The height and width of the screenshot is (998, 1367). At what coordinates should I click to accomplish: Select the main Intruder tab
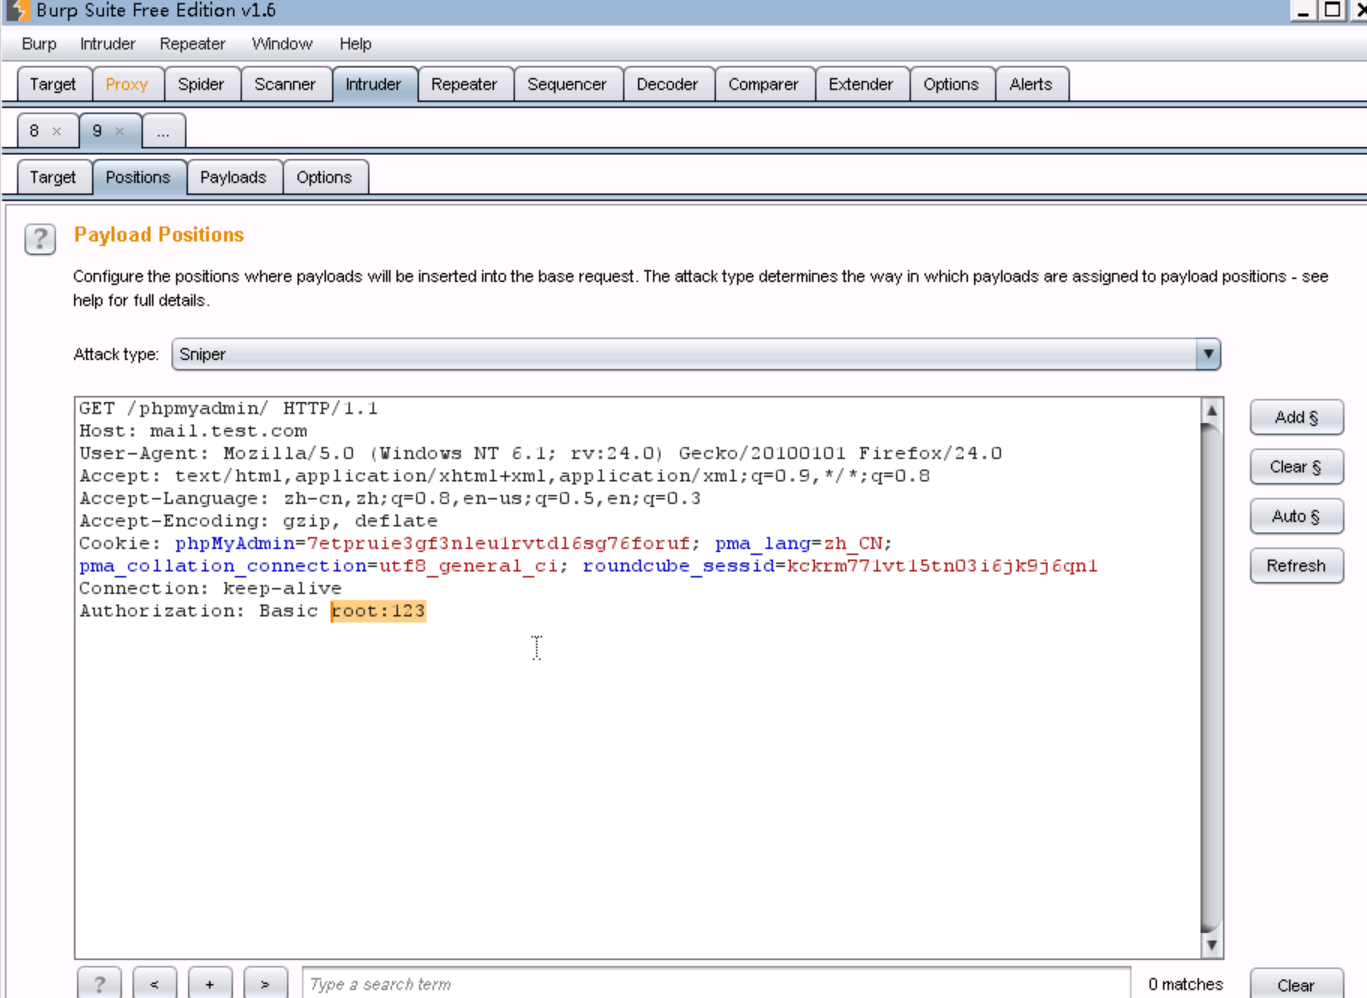pyautogui.click(x=373, y=84)
